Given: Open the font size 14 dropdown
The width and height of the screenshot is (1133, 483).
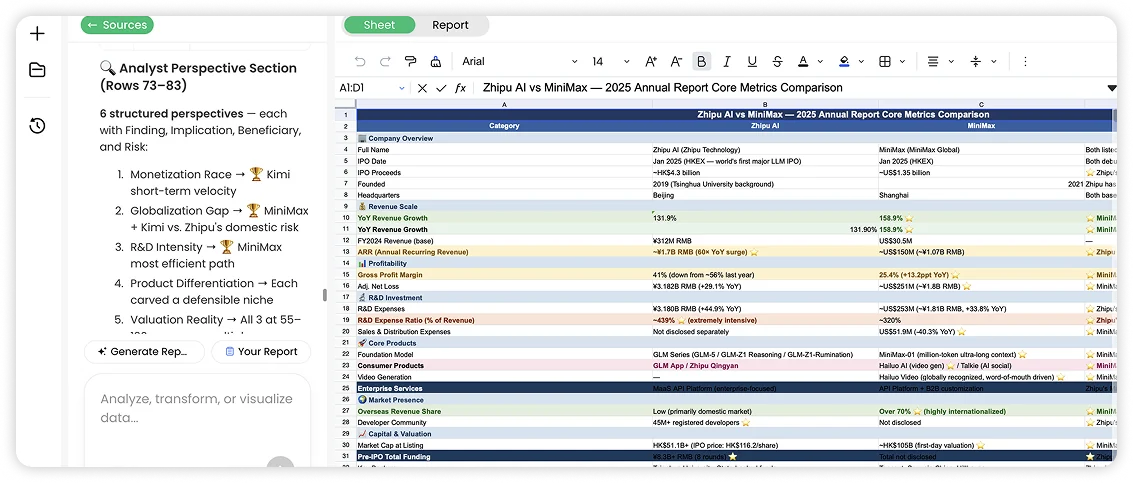Looking at the screenshot, I should click(611, 61).
